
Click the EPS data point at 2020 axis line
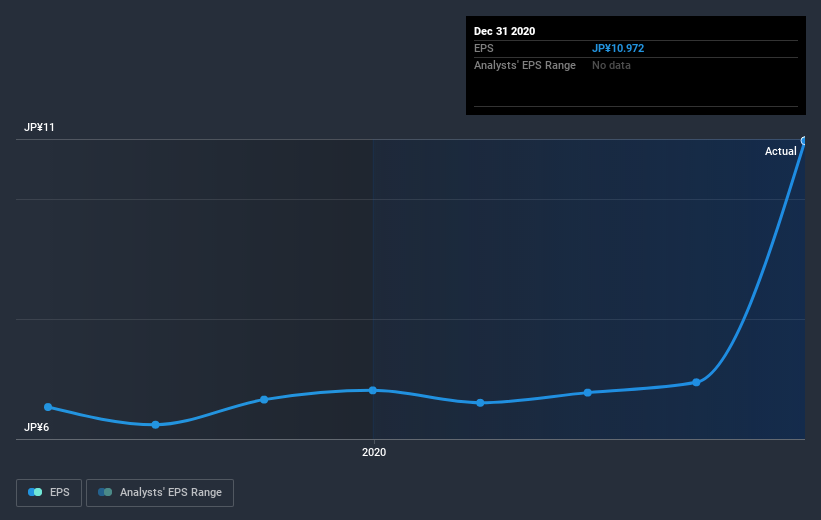372,390
